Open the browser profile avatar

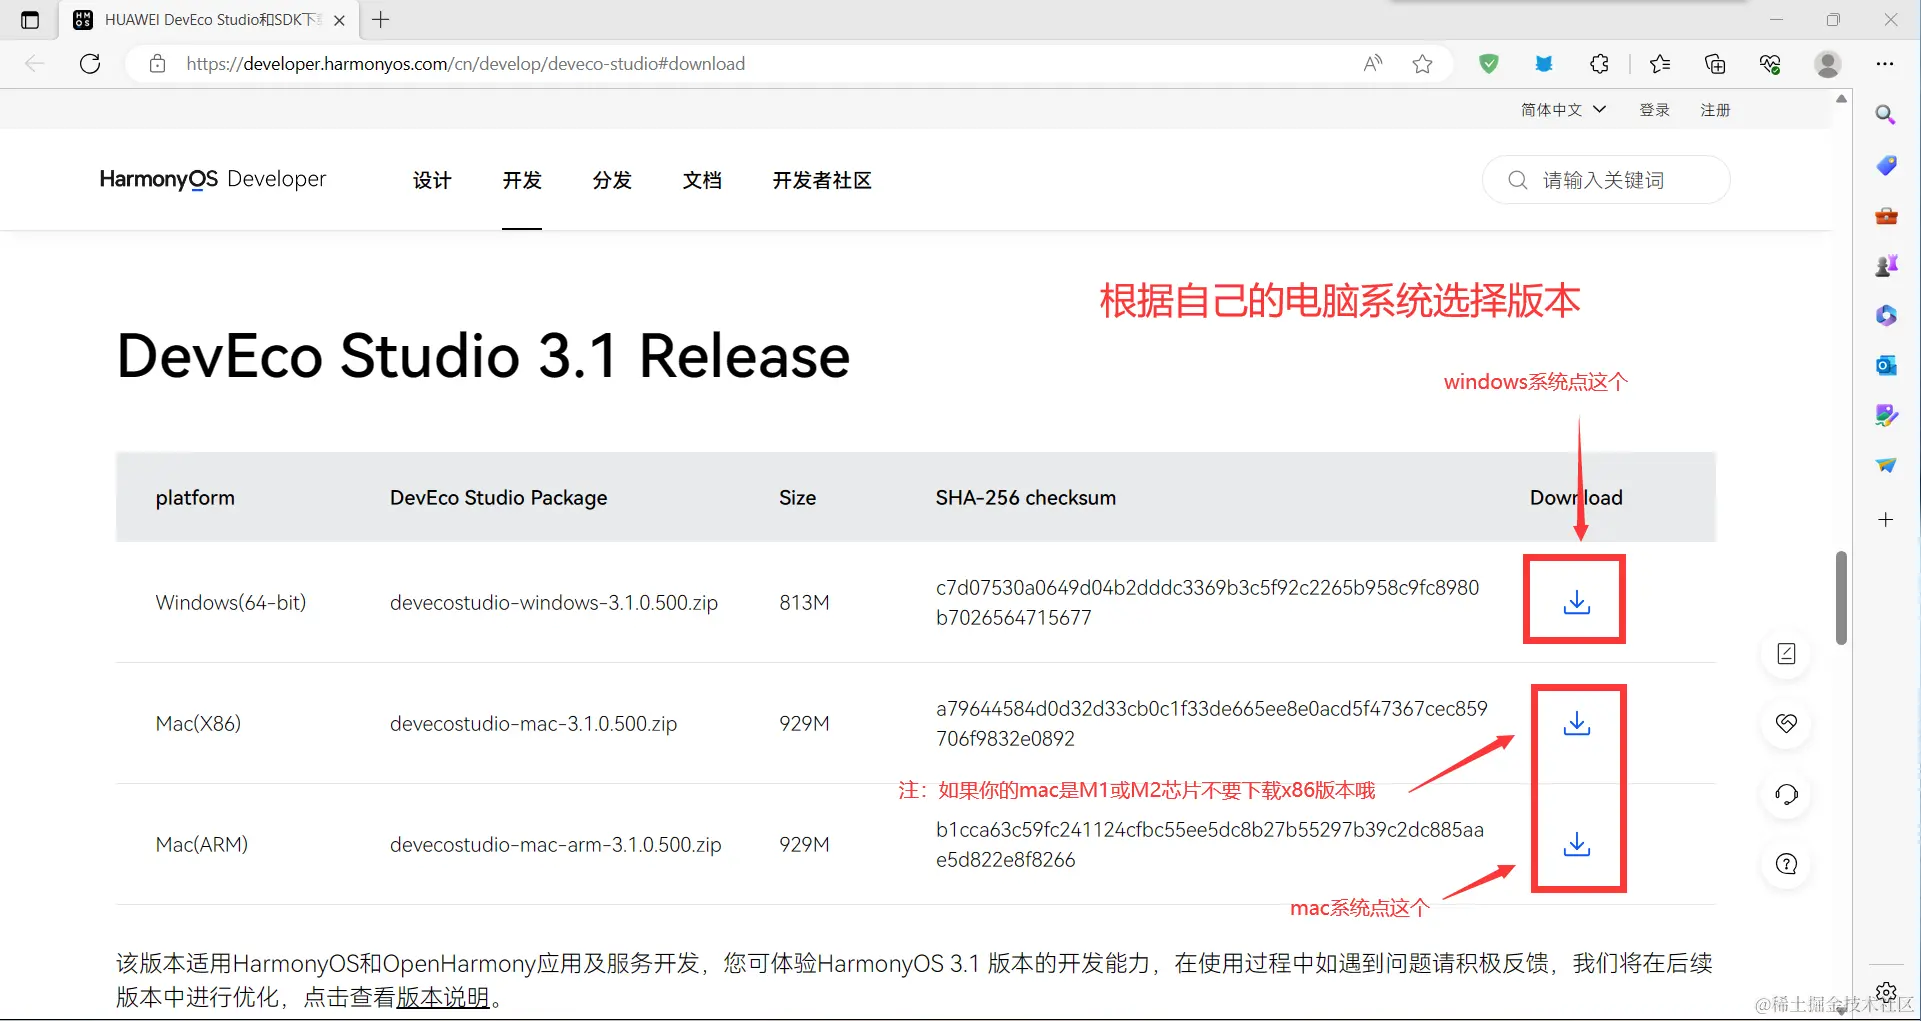pyautogui.click(x=1828, y=64)
